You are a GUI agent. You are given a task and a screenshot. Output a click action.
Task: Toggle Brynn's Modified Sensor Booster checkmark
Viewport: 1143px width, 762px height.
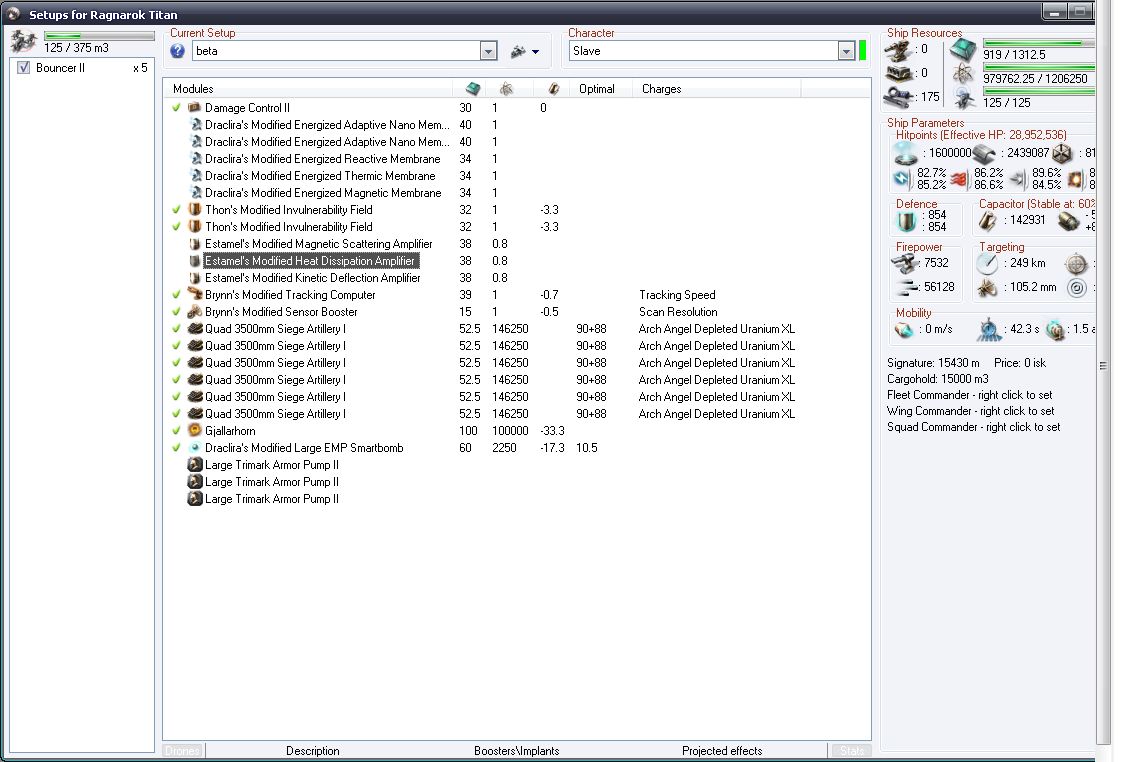click(176, 312)
